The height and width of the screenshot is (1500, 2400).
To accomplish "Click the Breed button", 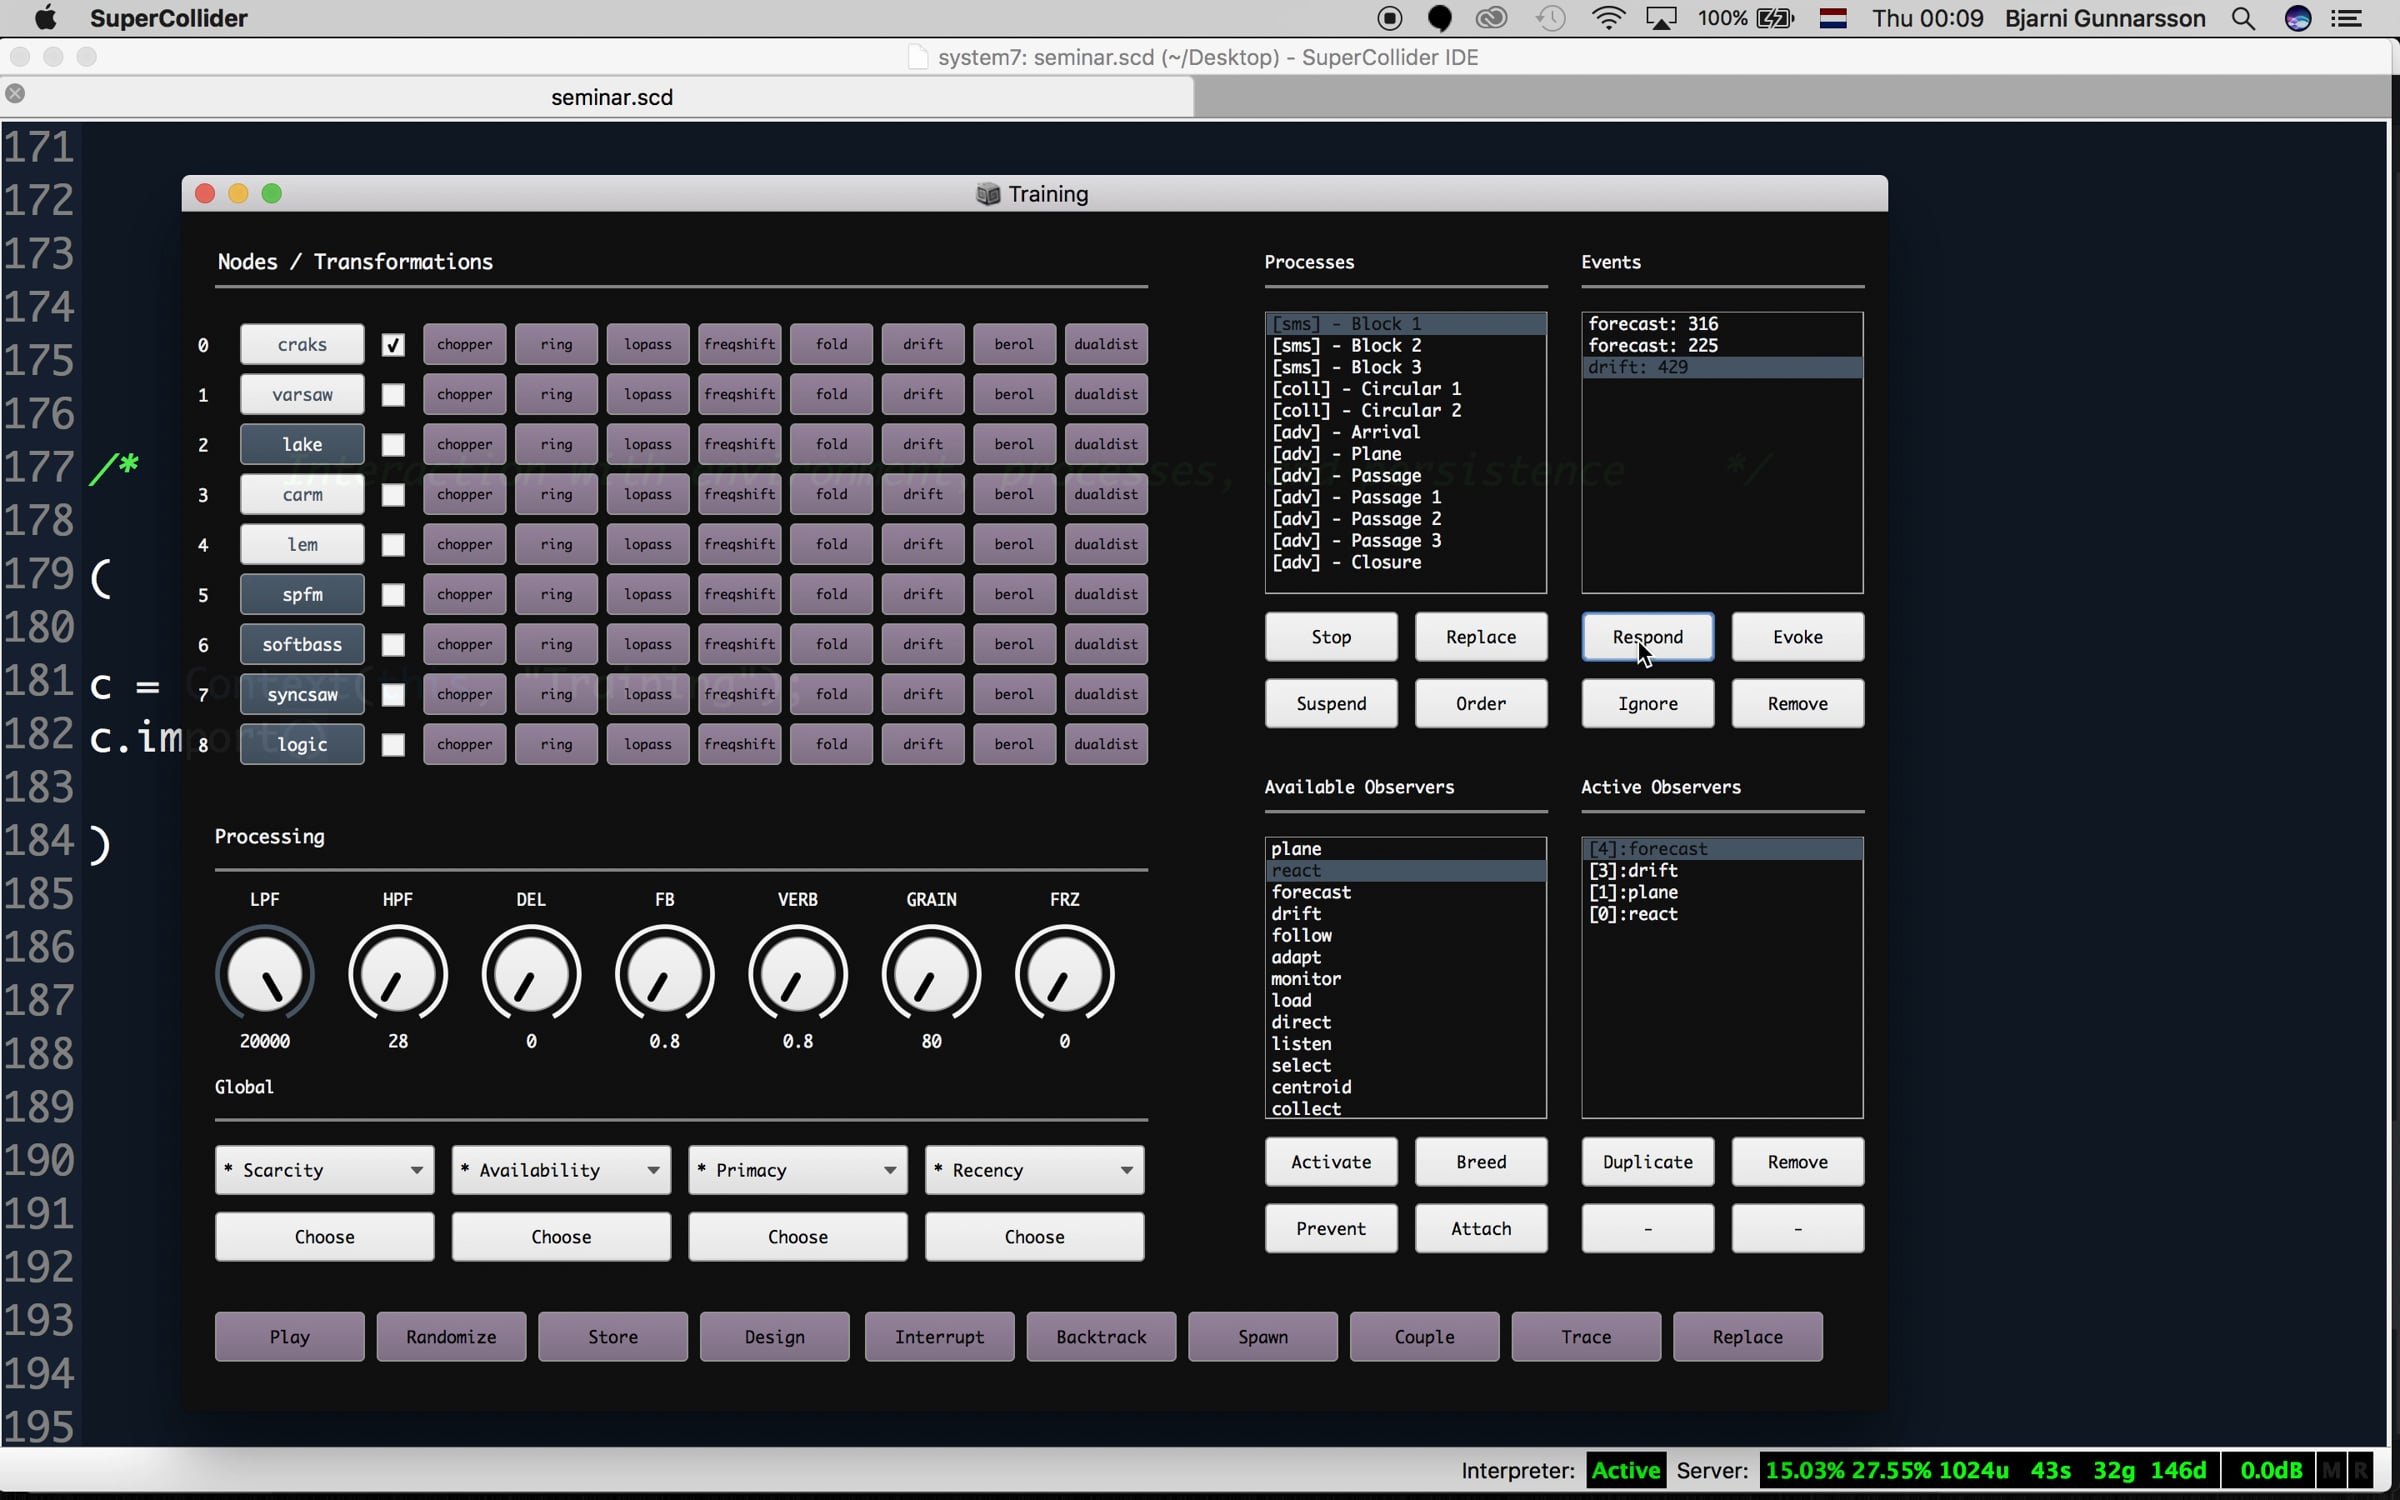I will [x=1481, y=1162].
